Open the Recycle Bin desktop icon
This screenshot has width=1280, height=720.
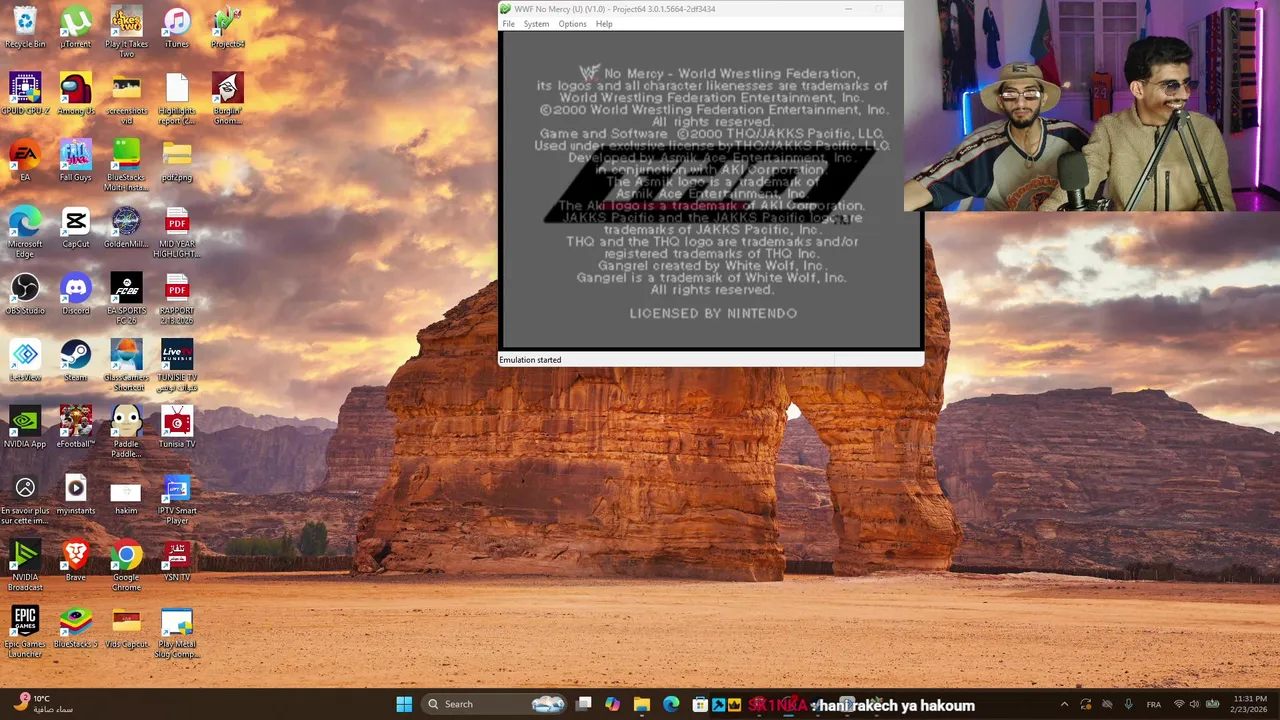click(25, 27)
